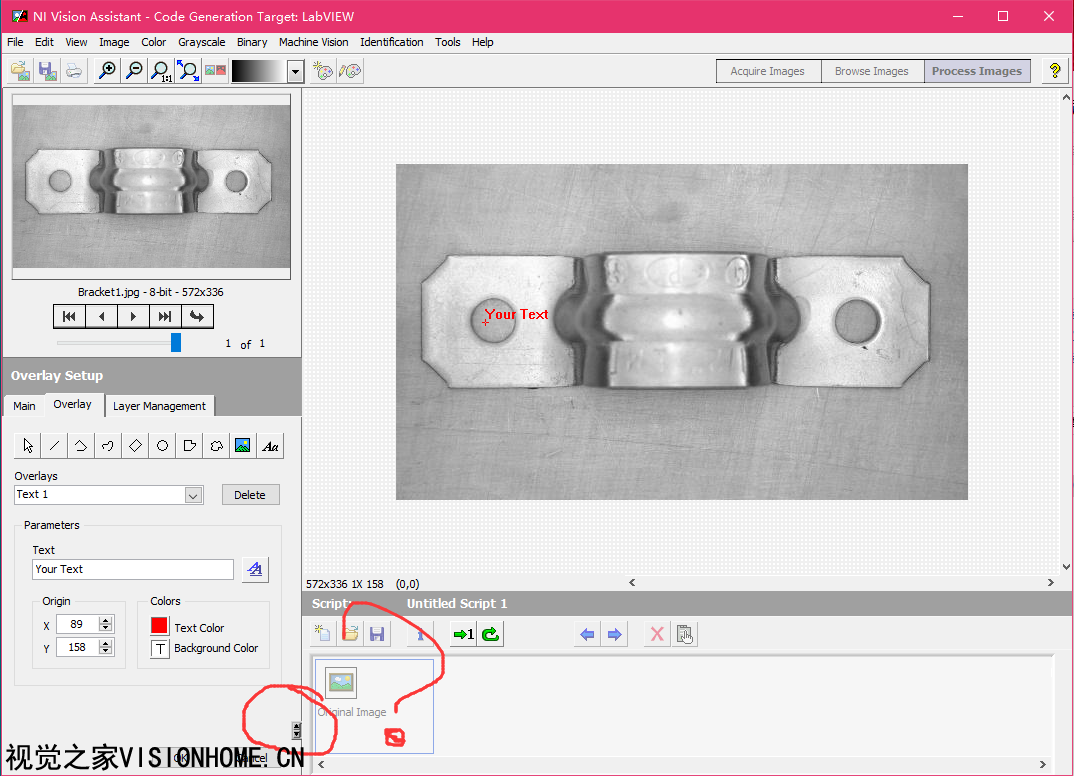
Task: Click the palette icon with the pencil
Action: pos(350,71)
